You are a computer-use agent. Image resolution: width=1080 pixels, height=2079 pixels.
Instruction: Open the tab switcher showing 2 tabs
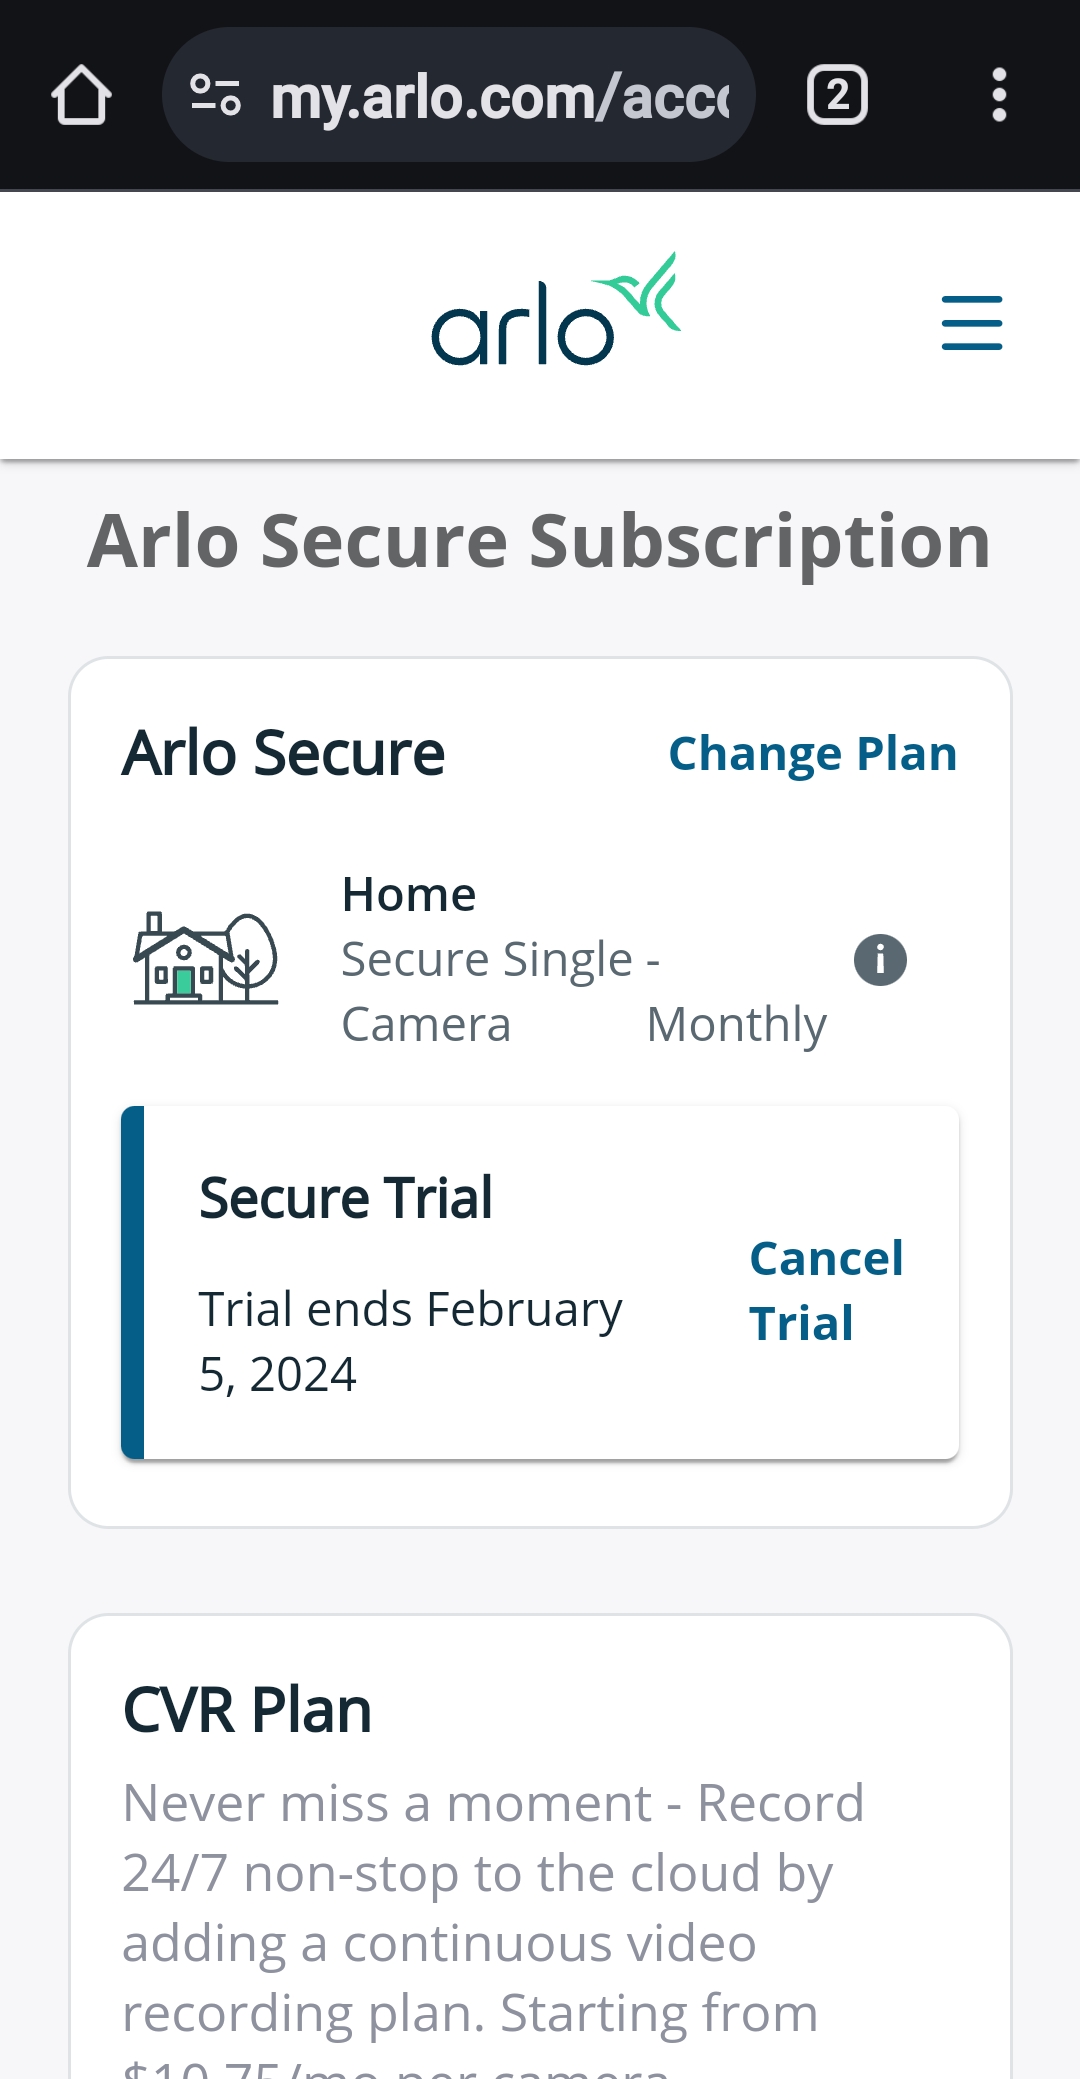coord(837,96)
